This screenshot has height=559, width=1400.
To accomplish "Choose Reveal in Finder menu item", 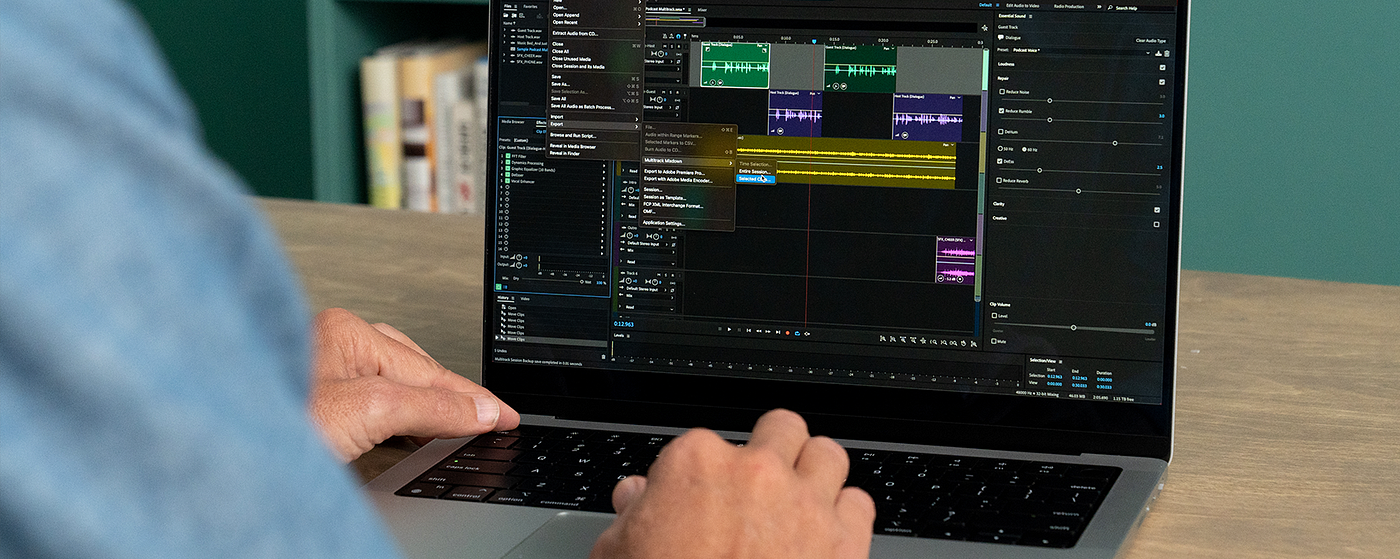I will point(565,153).
